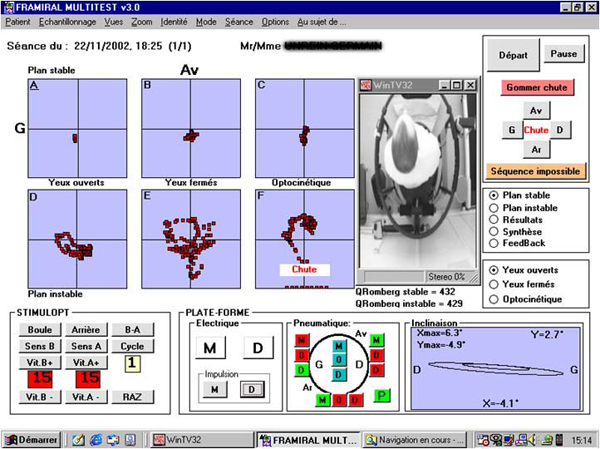Open the Séance menu

coord(239,21)
